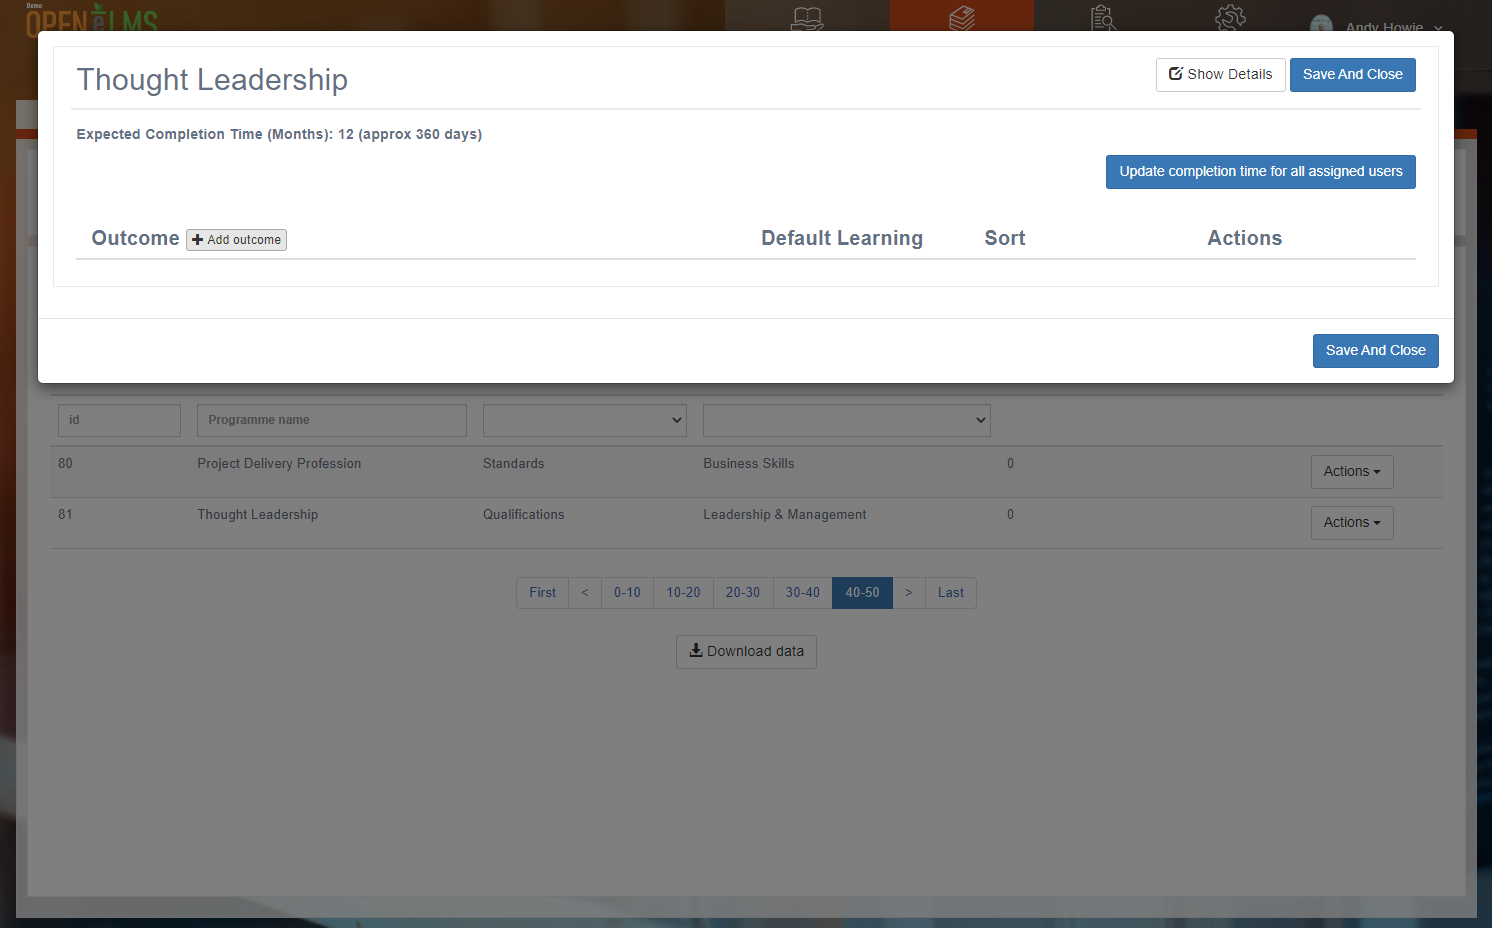Go to previous page with < button
The image size is (1492, 928).
[x=585, y=593]
